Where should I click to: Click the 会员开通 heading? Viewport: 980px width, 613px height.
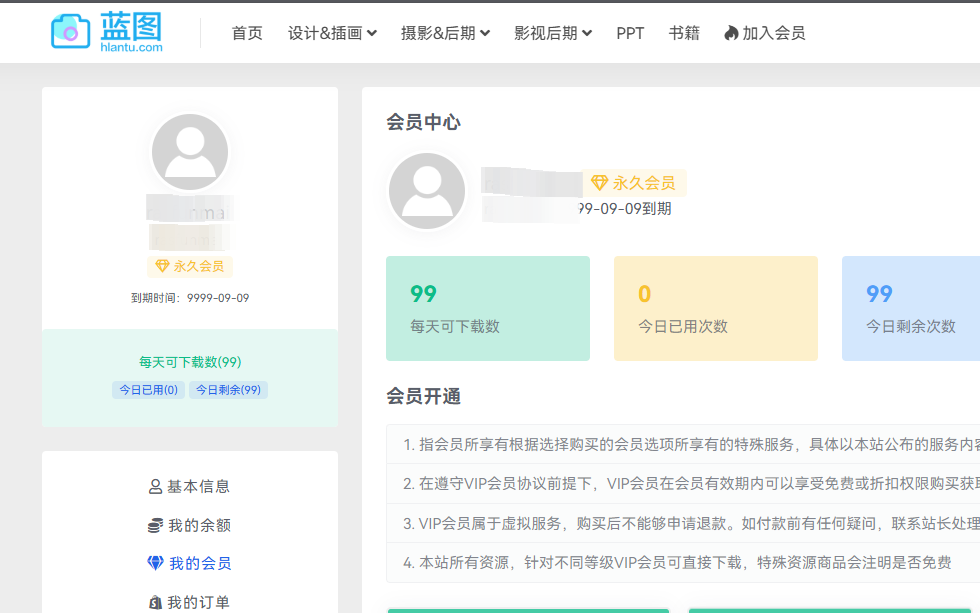pos(423,396)
